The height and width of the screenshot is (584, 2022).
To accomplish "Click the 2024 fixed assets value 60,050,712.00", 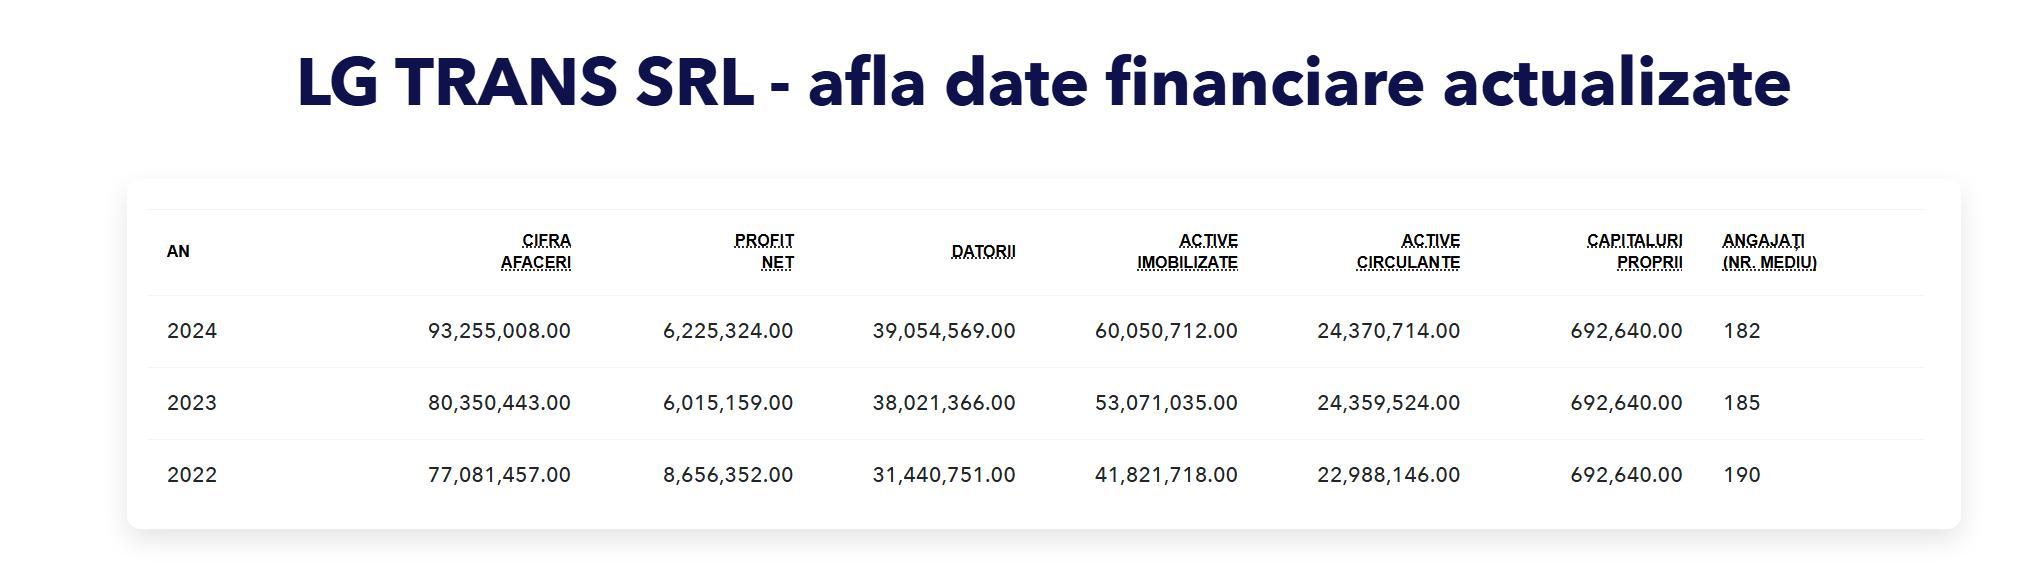I will [x=1166, y=331].
